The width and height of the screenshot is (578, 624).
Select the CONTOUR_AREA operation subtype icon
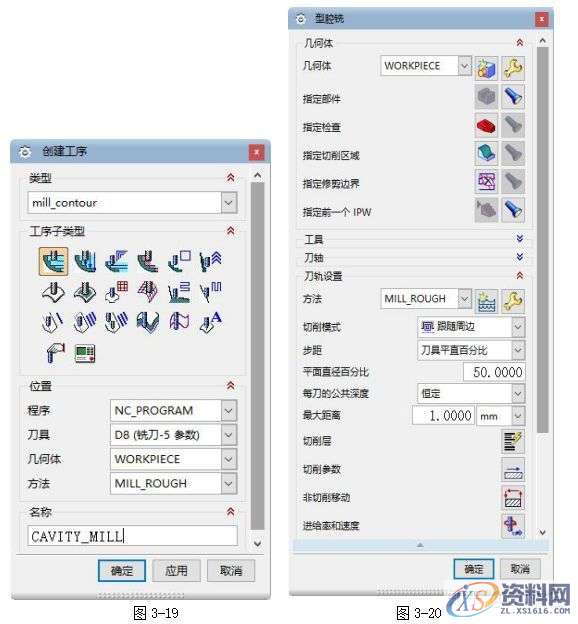(x=85, y=292)
